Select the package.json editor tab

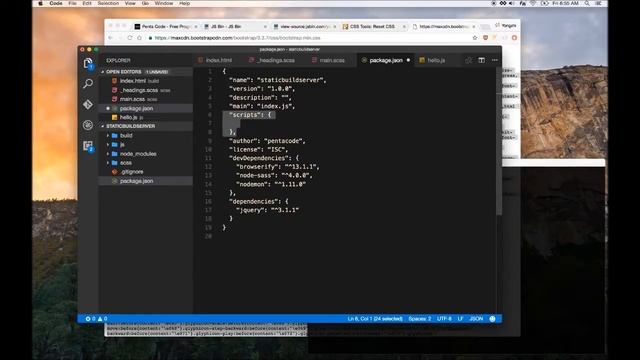[385, 60]
